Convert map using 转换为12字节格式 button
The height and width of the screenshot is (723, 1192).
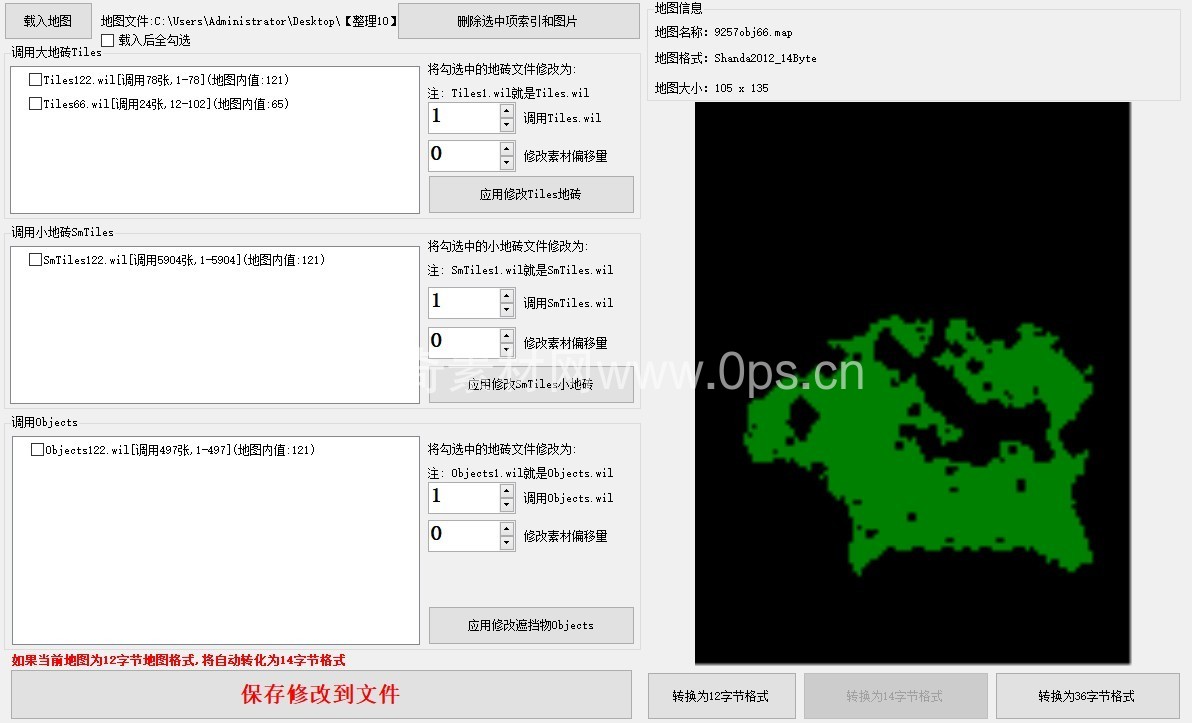(721, 696)
